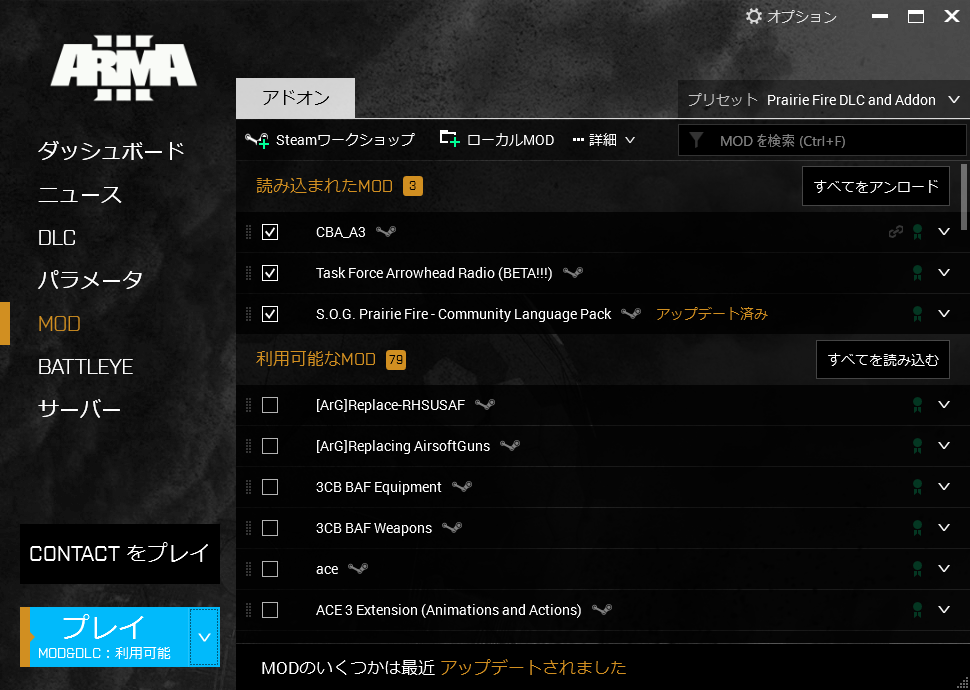Click the dependency link icon on CBA_A3 row
Viewport: 970px width, 690px height.
pos(896,232)
